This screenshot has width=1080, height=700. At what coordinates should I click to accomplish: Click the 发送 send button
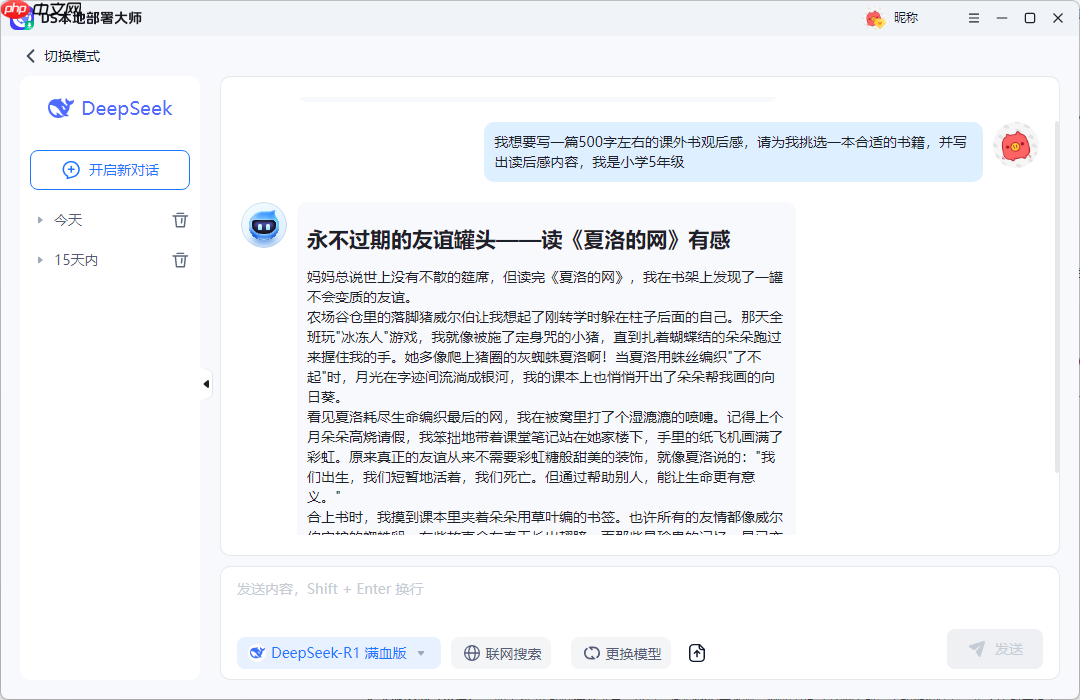tap(995, 649)
